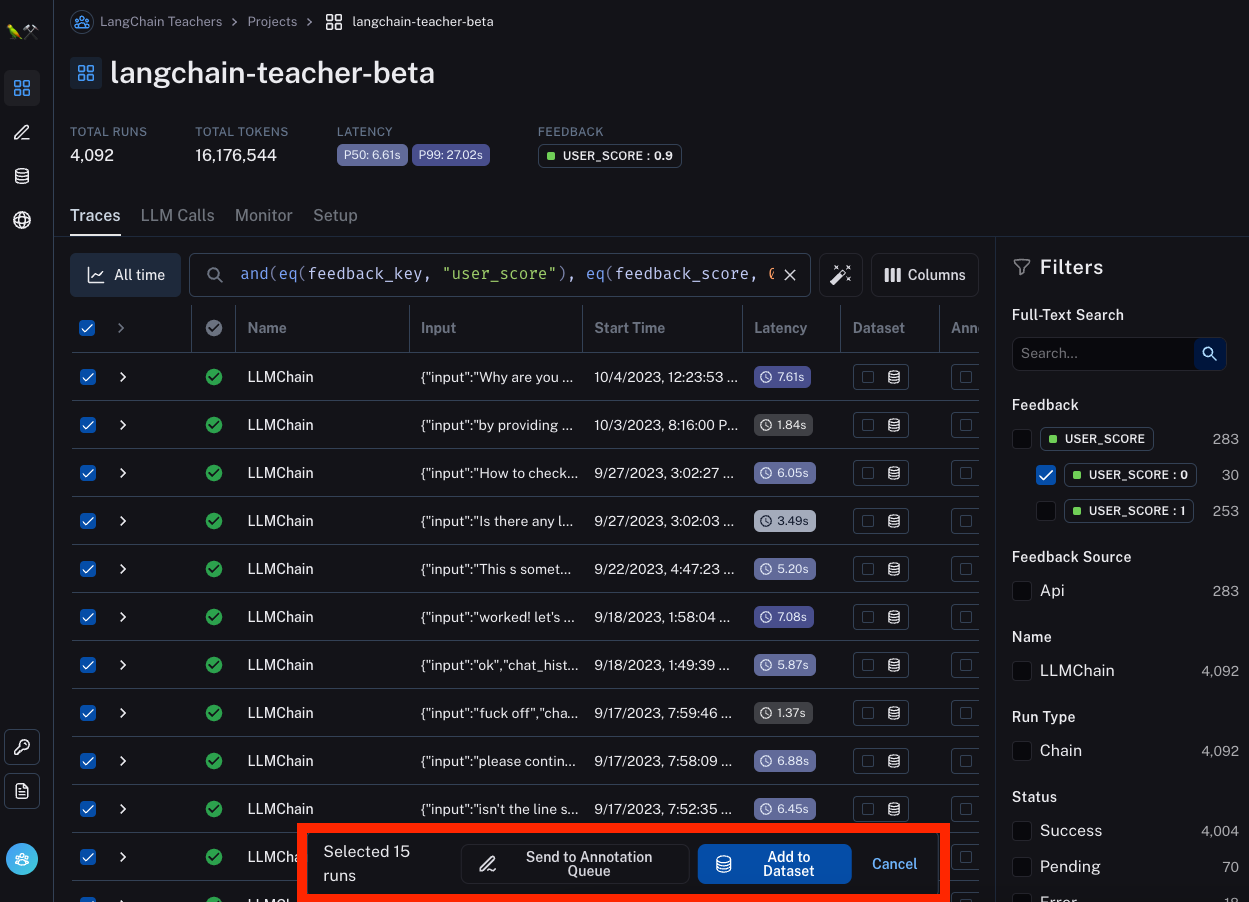
Task: Check the Success status filter checkbox
Action: tap(1022, 831)
